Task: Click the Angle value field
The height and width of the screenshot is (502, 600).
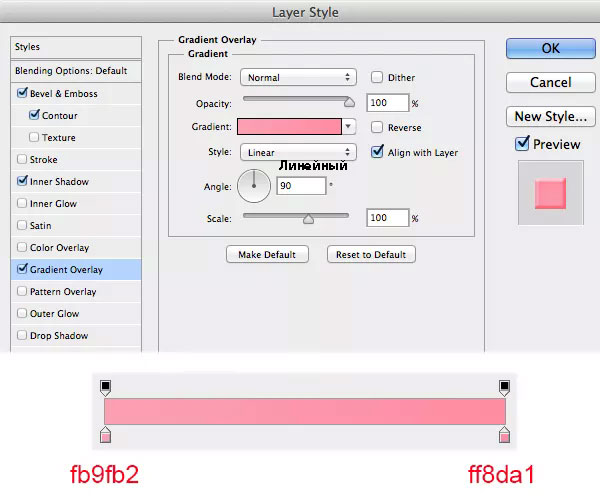Action: (301, 186)
